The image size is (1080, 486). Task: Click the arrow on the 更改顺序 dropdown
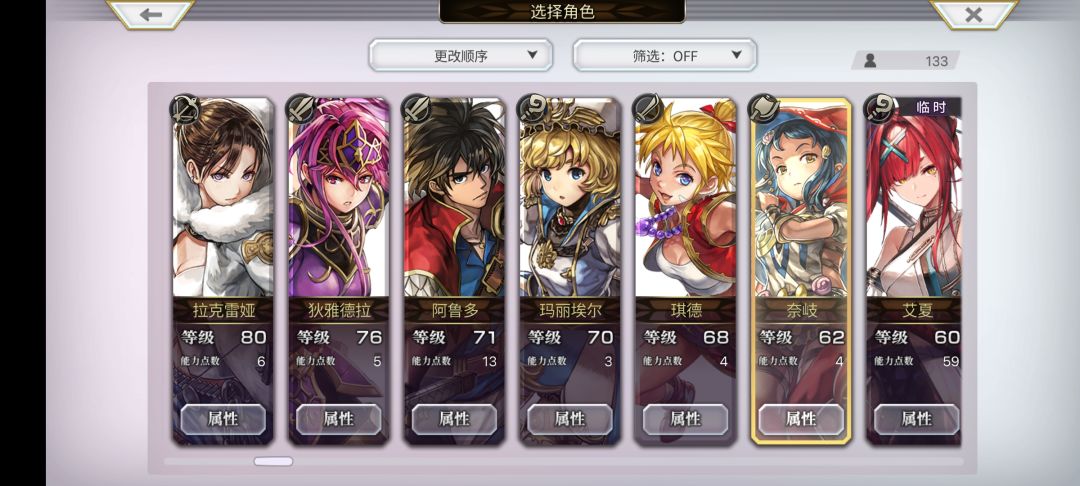[x=532, y=55]
